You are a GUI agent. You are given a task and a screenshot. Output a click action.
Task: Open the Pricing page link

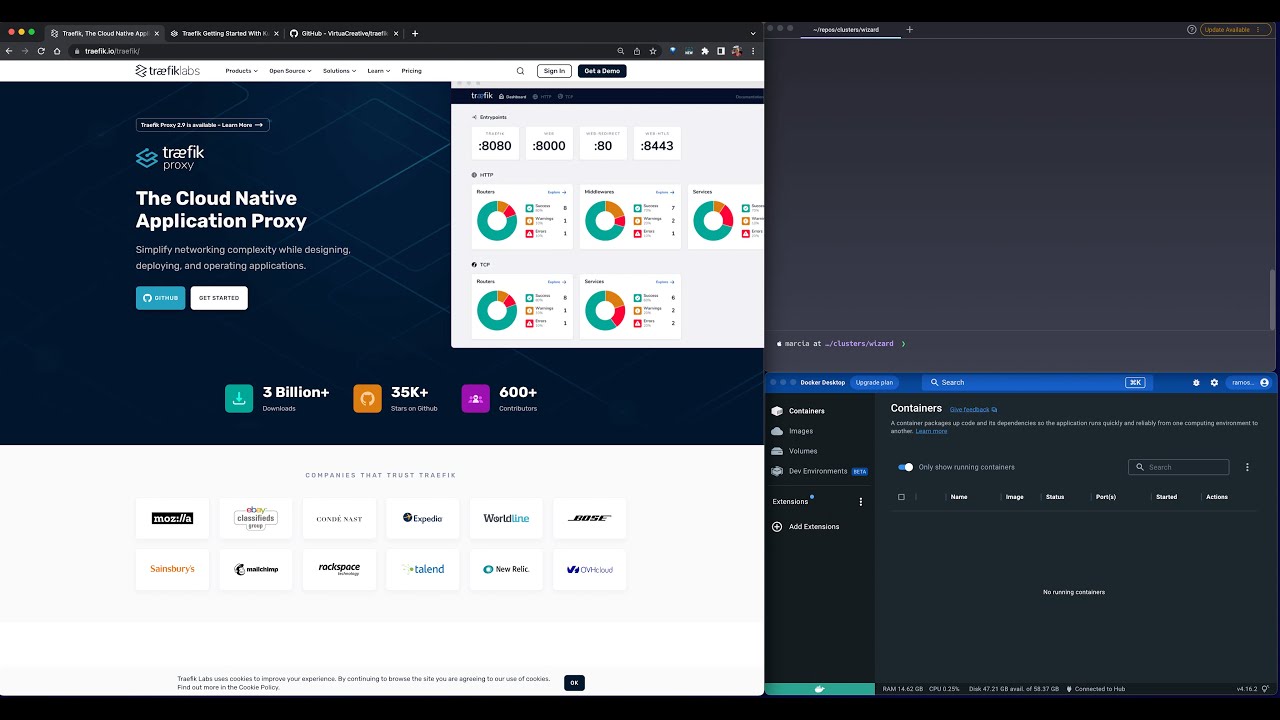point(411,71)
